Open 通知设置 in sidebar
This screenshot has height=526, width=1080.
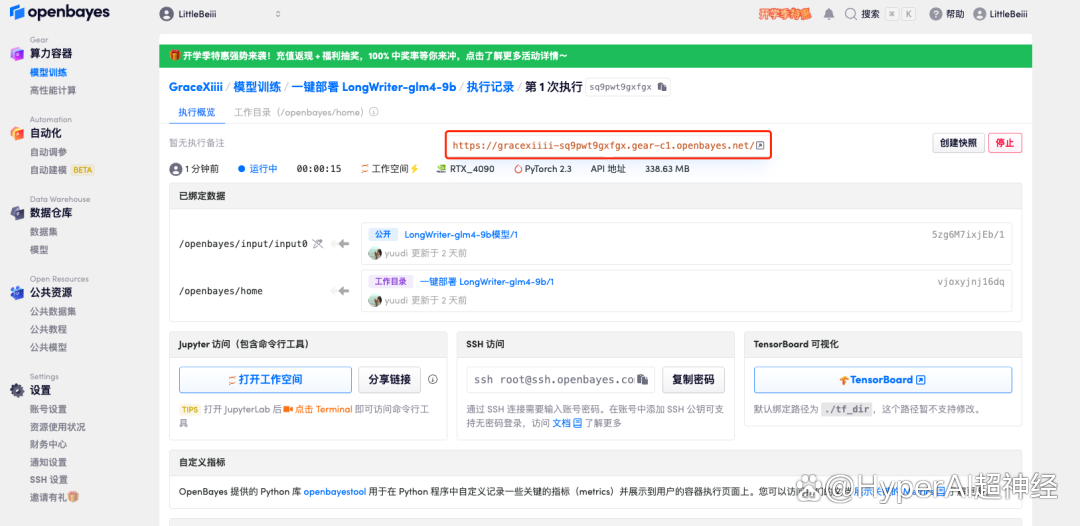pos(48,462)
